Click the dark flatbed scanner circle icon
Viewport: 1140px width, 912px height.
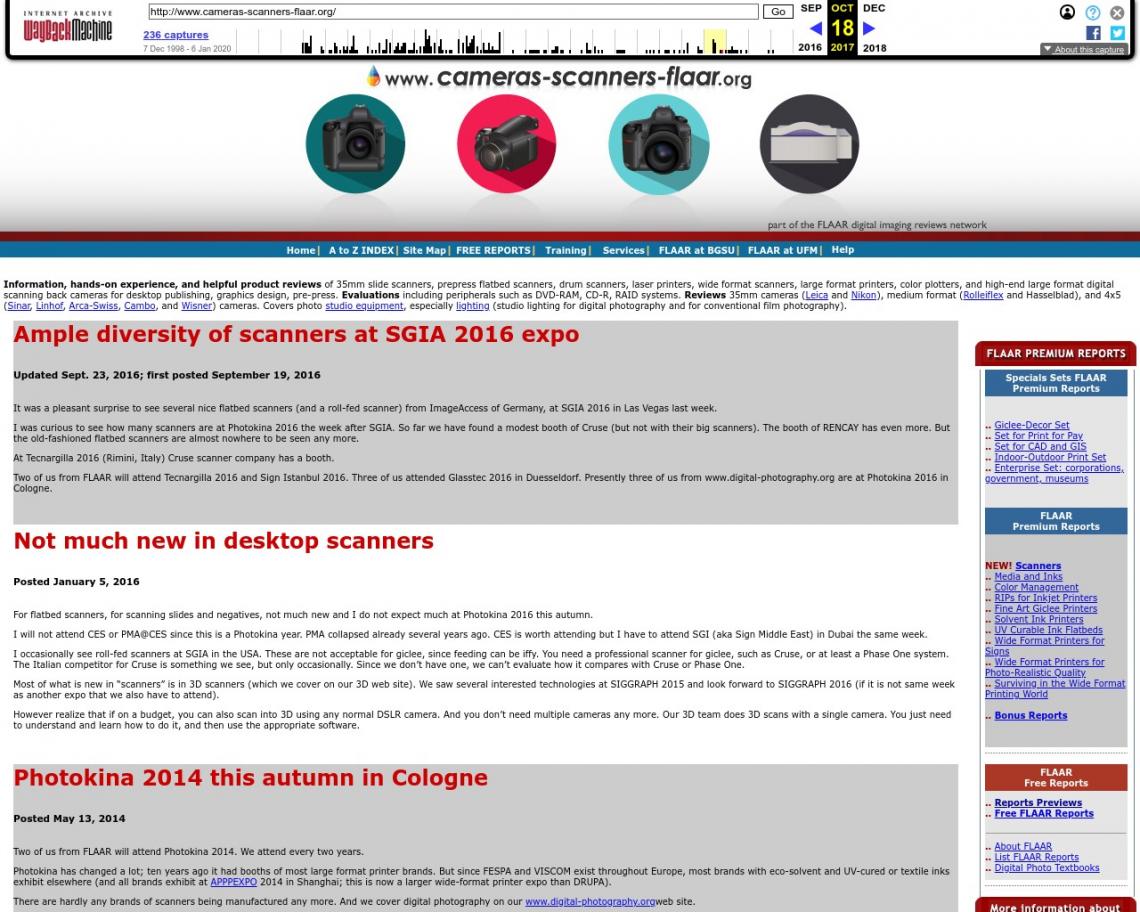[x=809, y=143]
